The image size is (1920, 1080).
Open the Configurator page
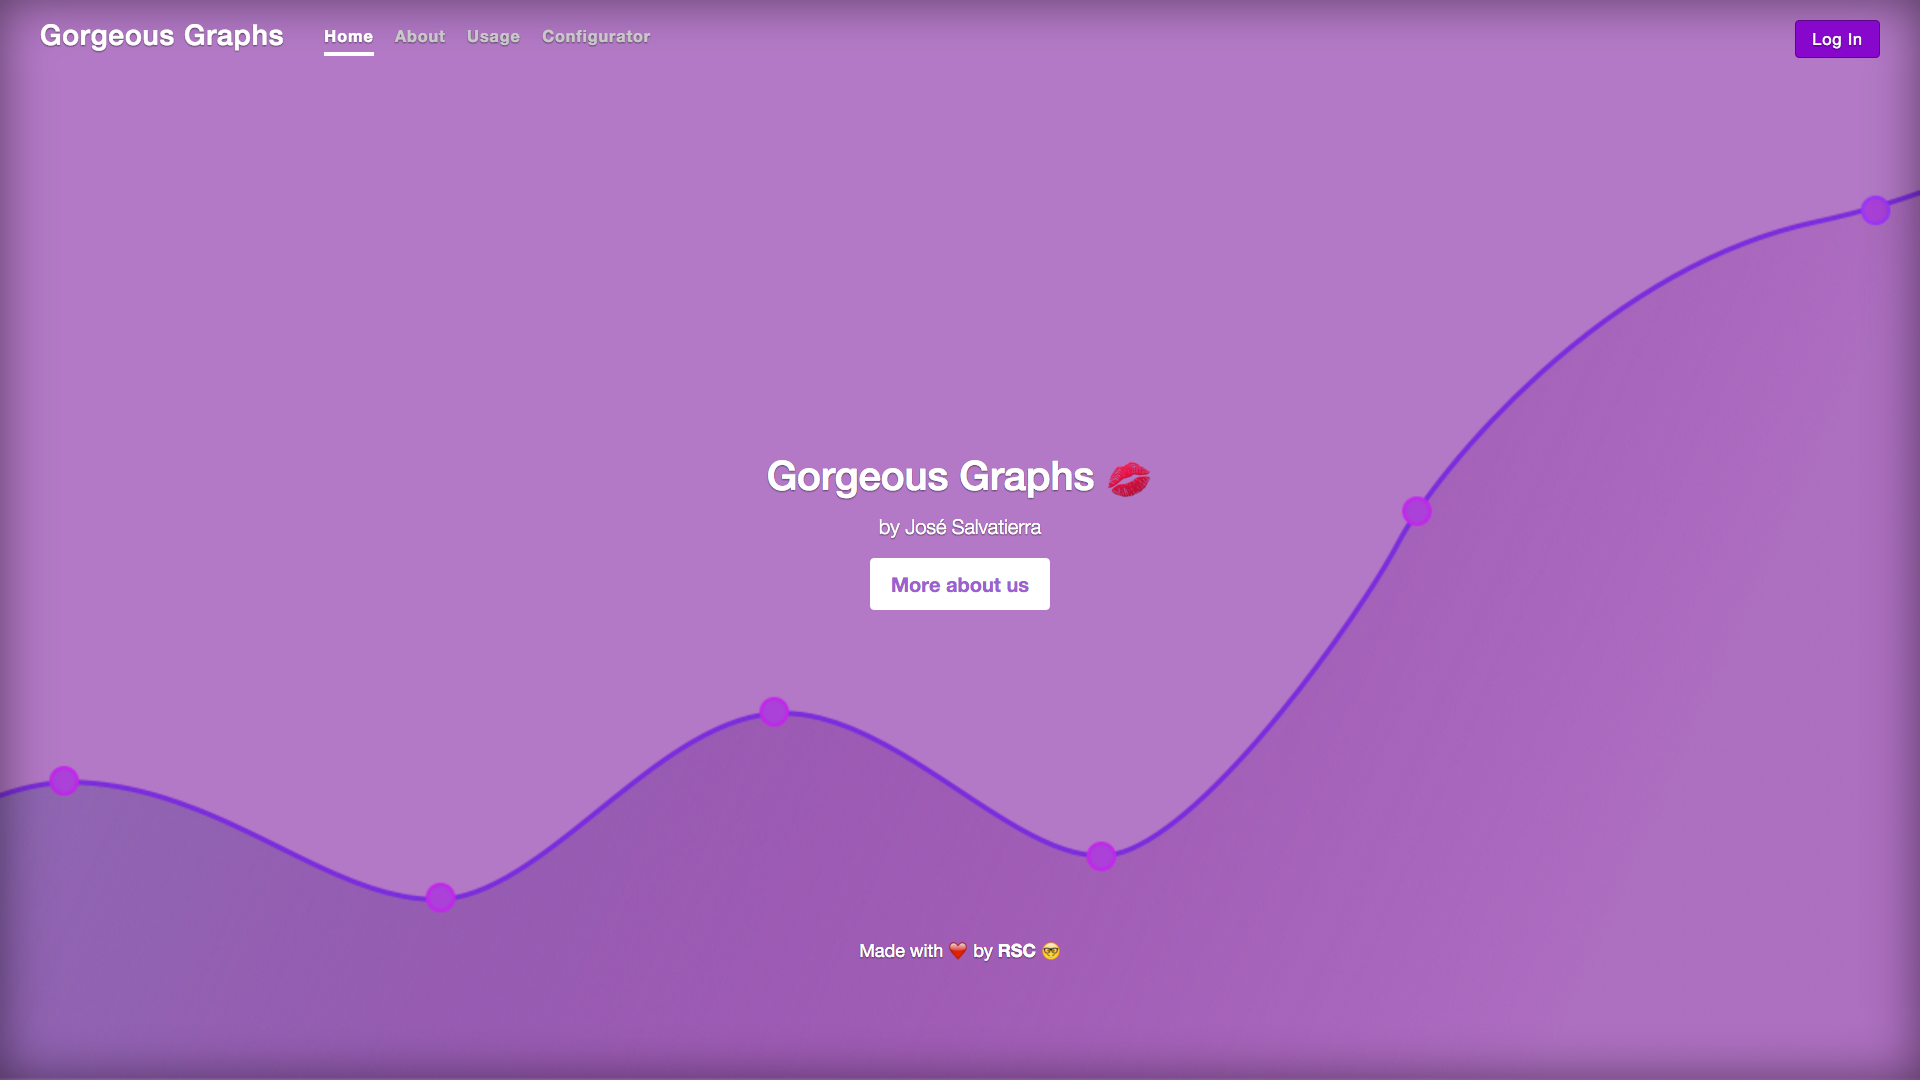[x=596, y=37]
